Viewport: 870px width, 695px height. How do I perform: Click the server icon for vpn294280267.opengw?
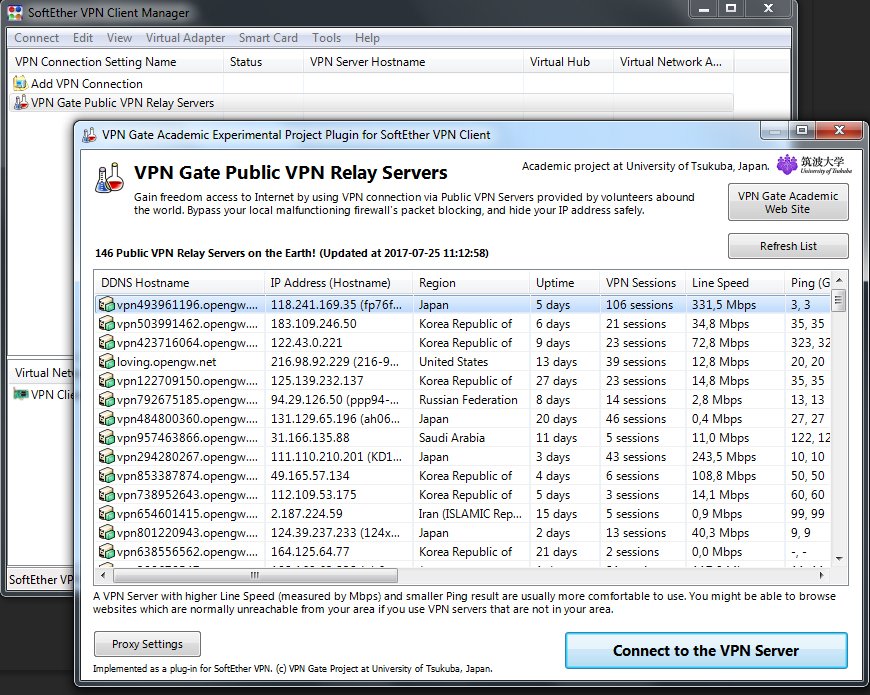(106, 456)
